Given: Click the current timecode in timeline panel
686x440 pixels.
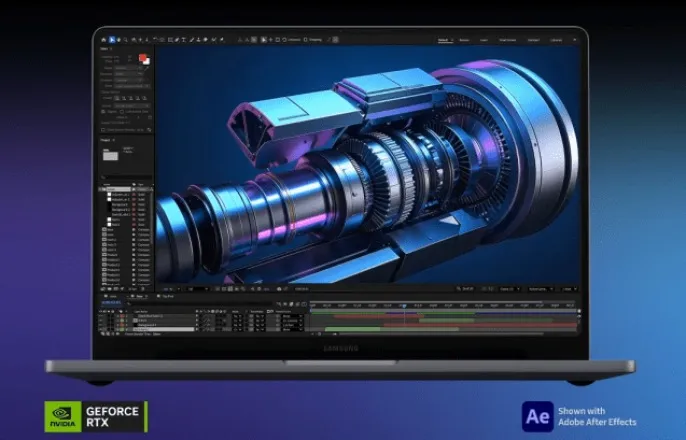Looking at the screenshot, I should coord(111,302).
